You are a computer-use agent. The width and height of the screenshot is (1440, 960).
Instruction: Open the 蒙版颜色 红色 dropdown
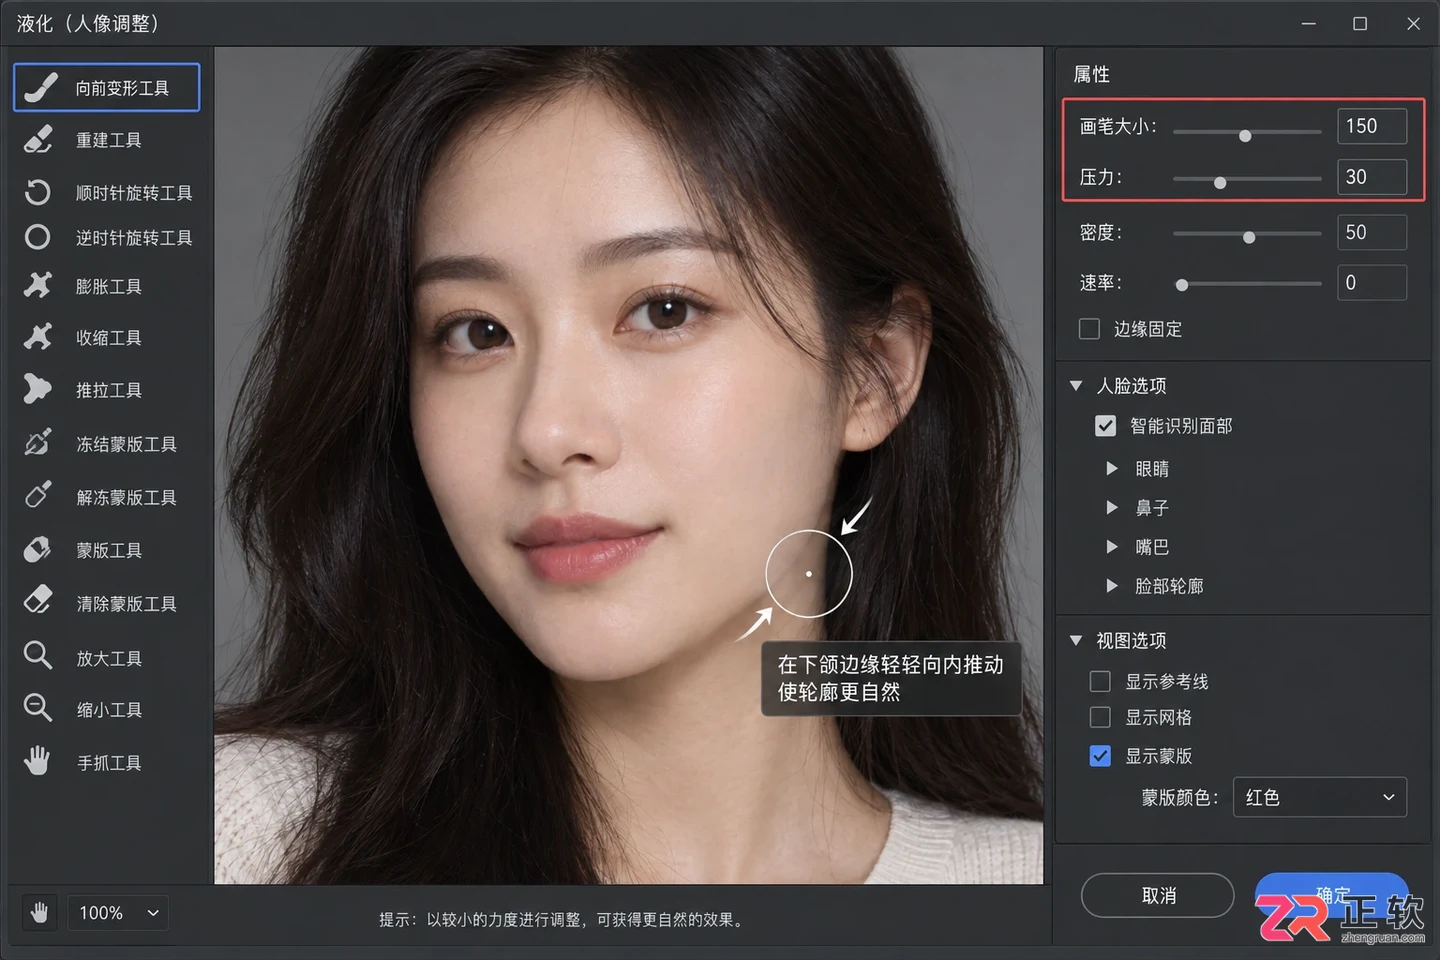(x=1320, y=797)
